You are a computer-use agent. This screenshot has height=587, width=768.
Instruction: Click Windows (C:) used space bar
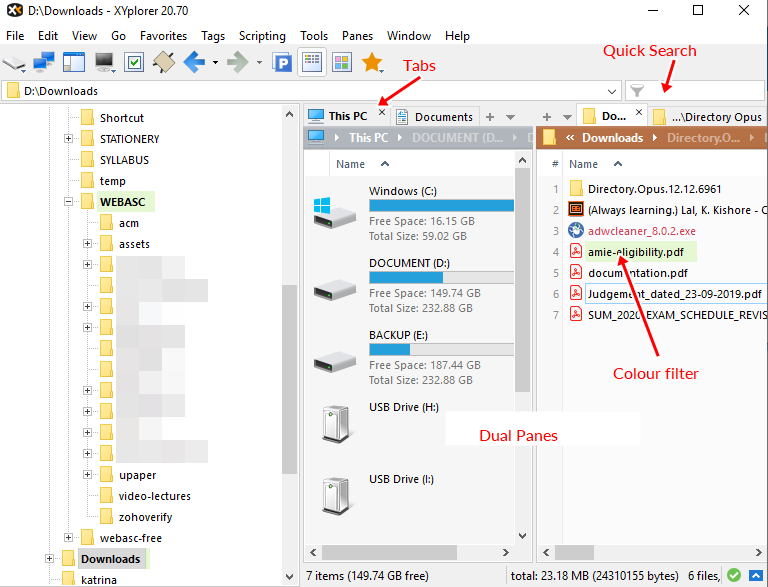pos(441,205)
